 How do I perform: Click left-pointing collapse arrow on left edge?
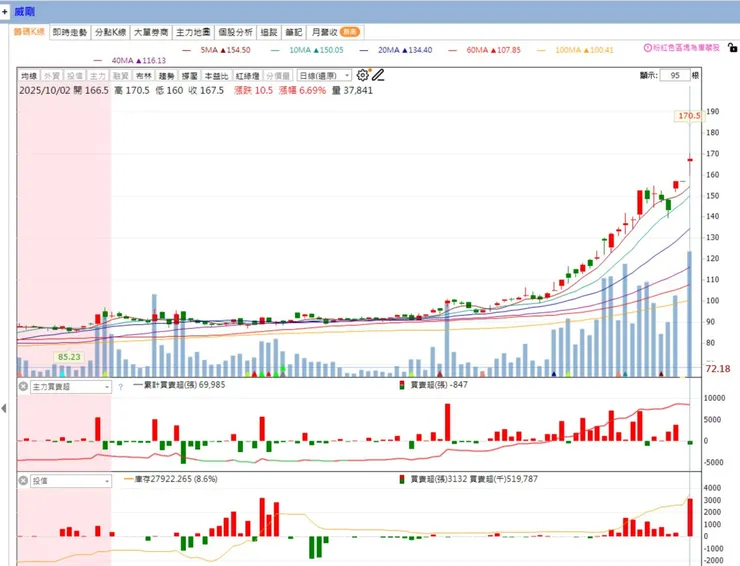(4, 408)
